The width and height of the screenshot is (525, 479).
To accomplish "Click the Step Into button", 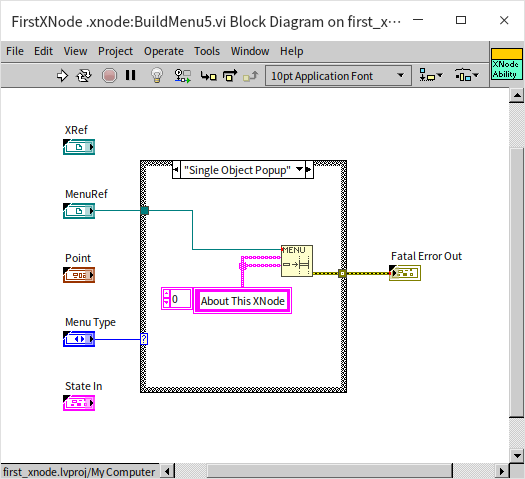I will (208, 76).
